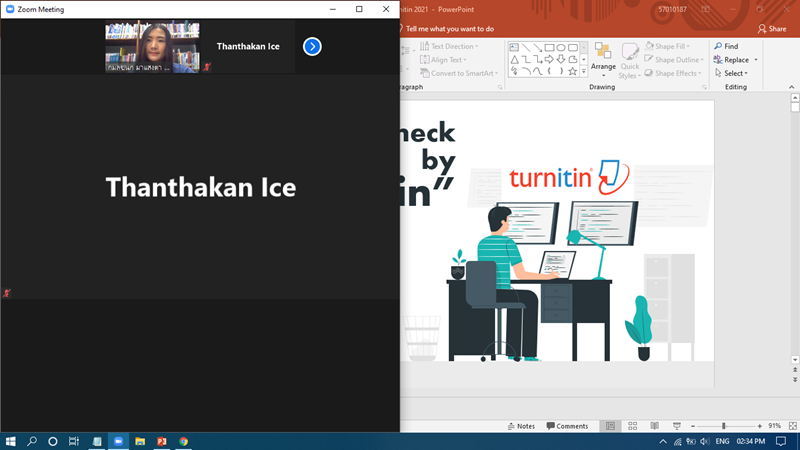800x450 pixels.
Task: Toggle the Notes pane
Action: [520, 426]
